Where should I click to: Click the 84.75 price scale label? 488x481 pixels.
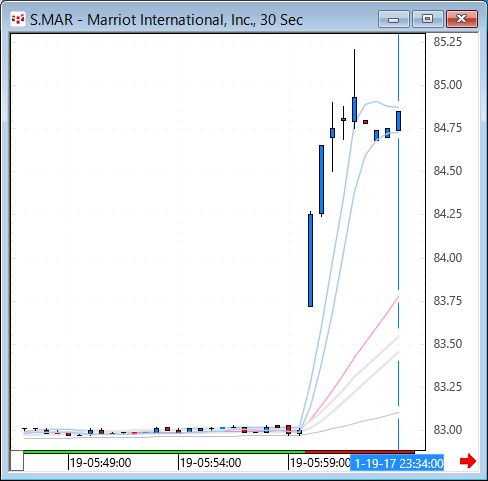[448, 128]
